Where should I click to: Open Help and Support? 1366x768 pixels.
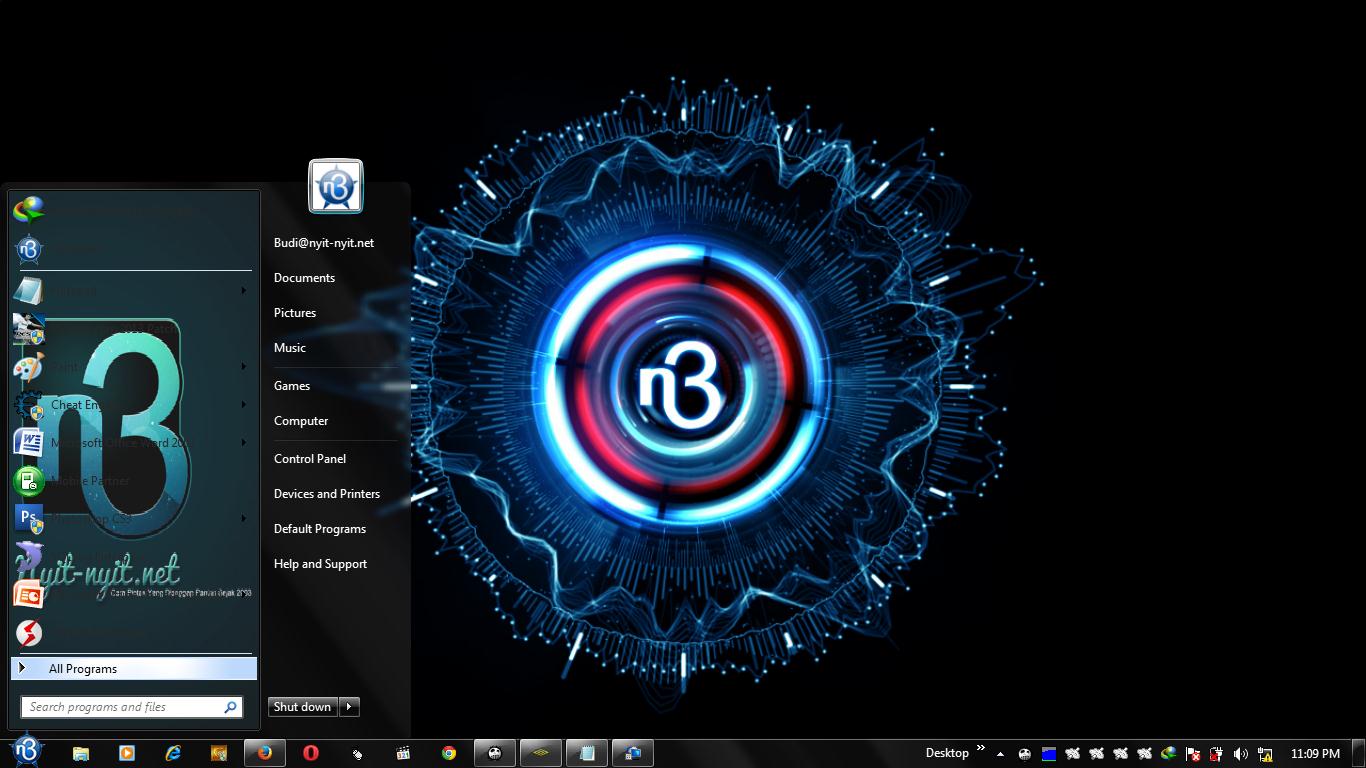(x=320, y=564)
